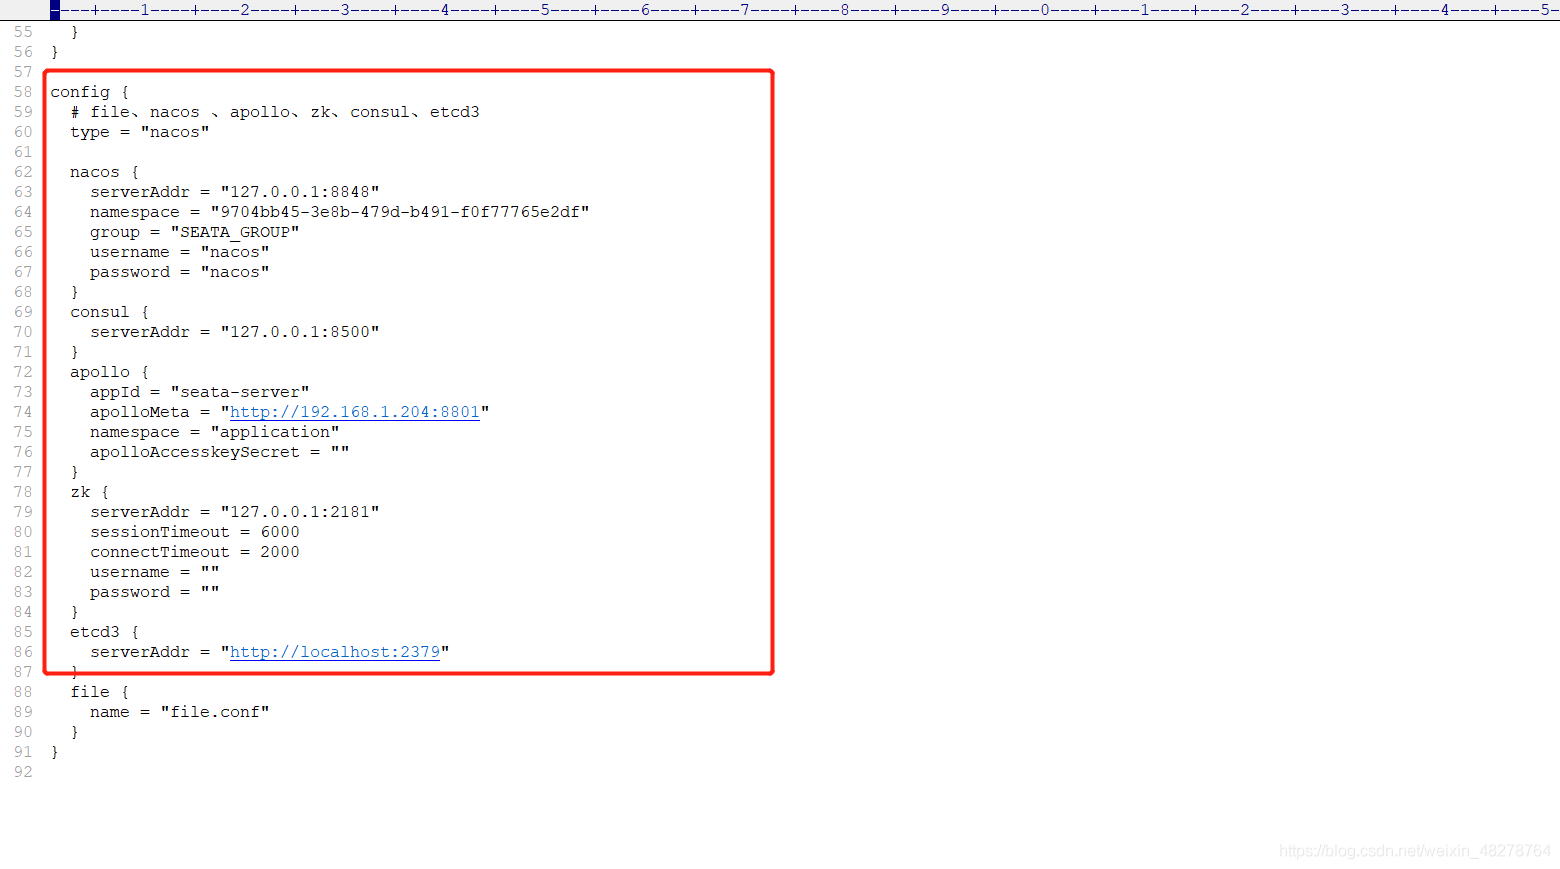The width and height of the screenshot is (1560, 869).
Task: Open the http://localhost:2379 etcd3 link
Action: pos(335,652)
